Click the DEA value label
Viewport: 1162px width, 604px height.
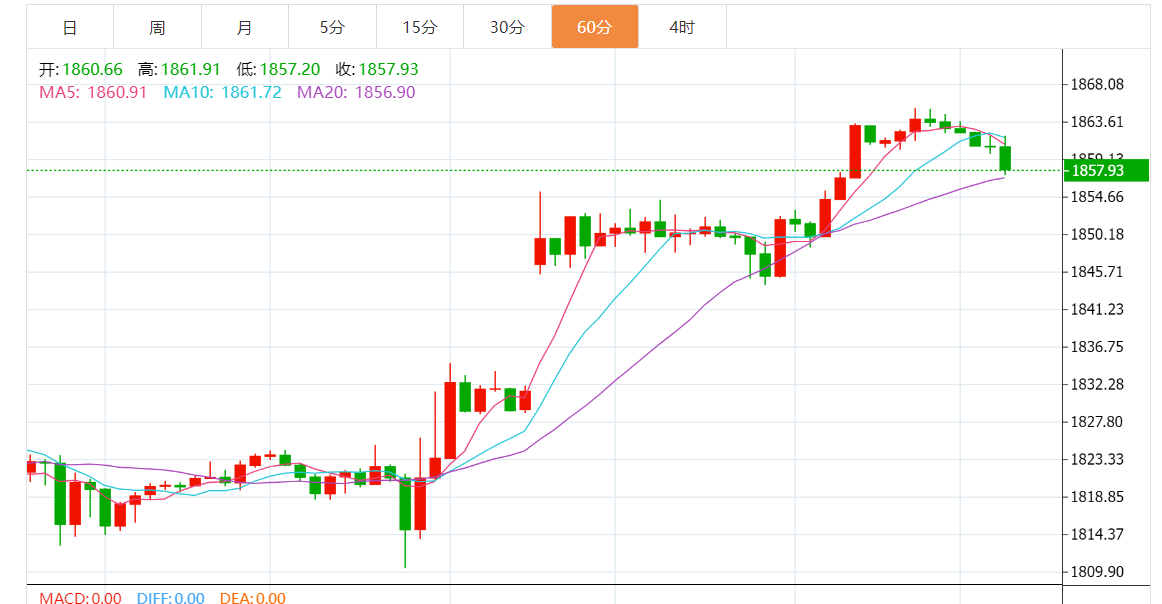click(x=252, y=598)
